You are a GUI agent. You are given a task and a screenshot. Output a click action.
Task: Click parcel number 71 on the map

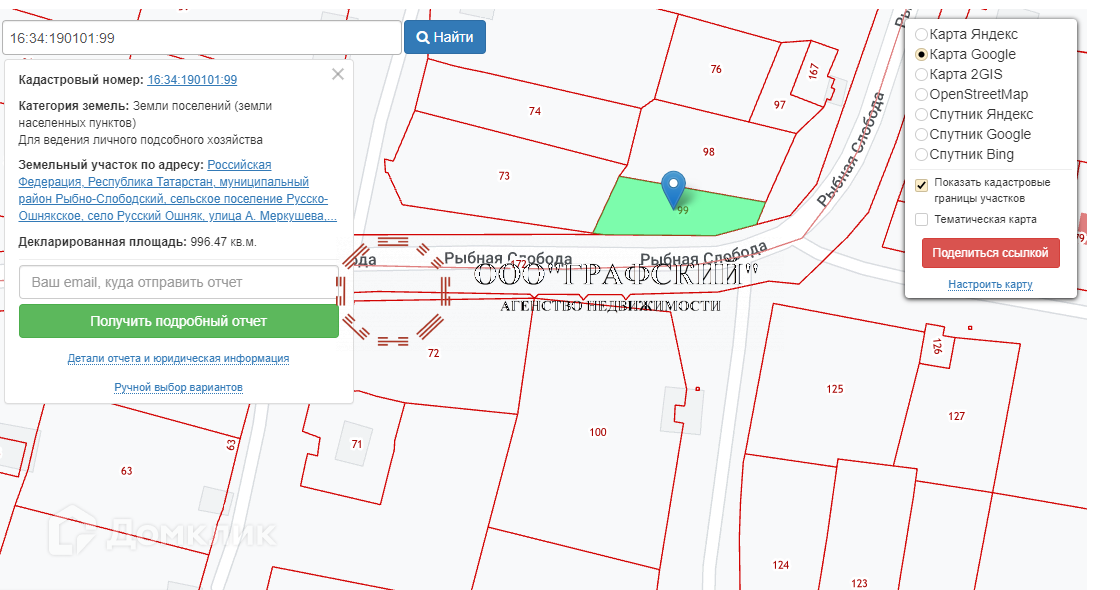click(356, 444)
